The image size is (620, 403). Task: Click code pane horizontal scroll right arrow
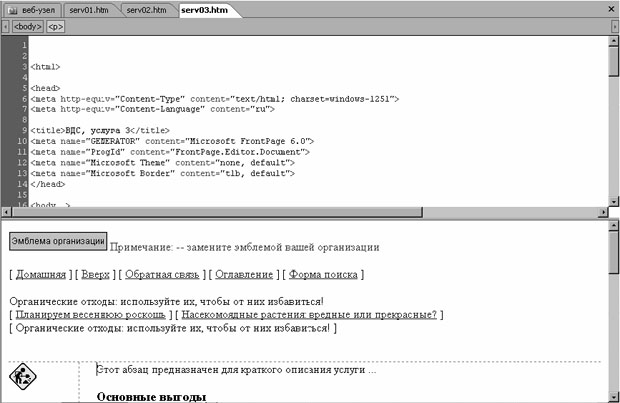click(603, 212)
